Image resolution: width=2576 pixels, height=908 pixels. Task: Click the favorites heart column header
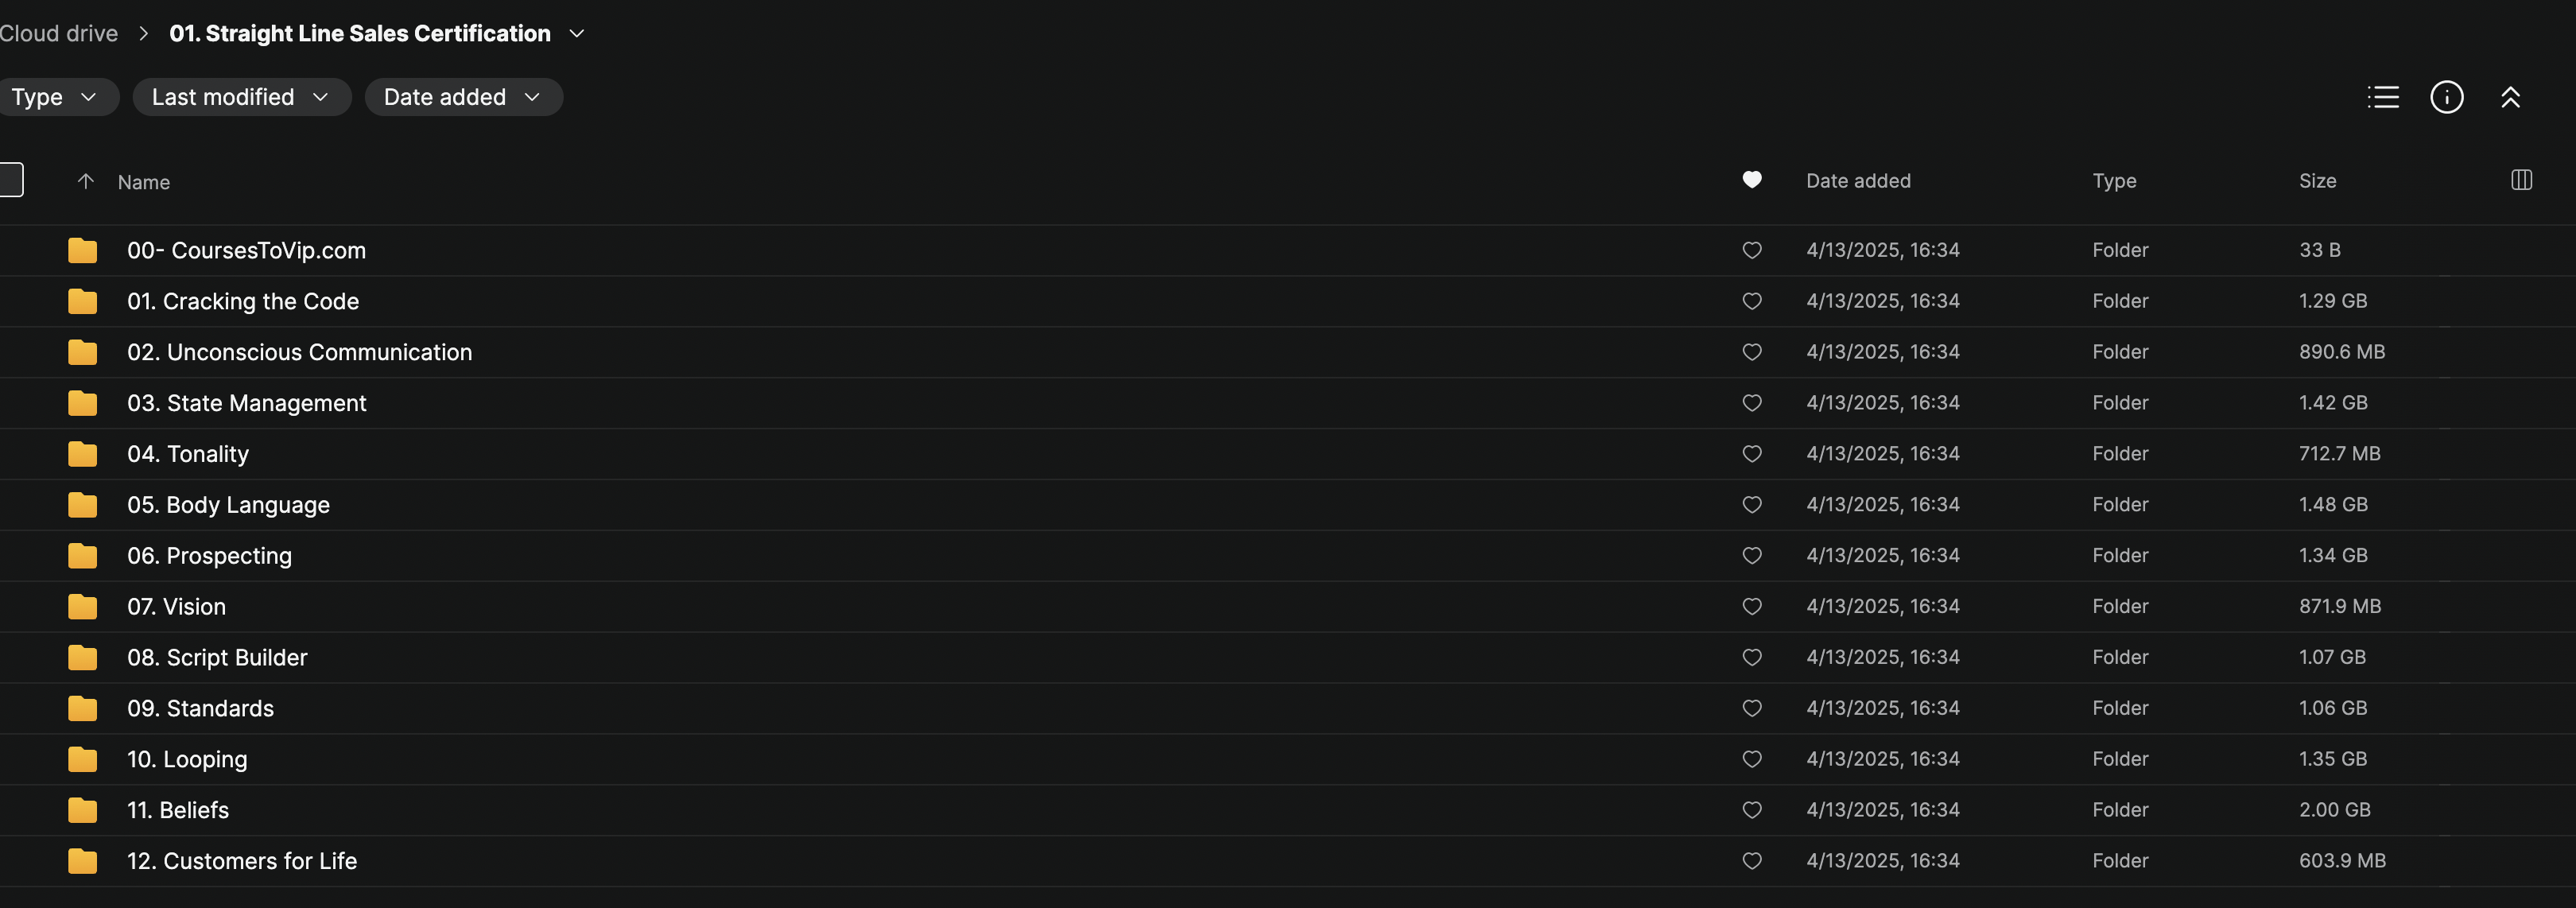click(1751, 180)
